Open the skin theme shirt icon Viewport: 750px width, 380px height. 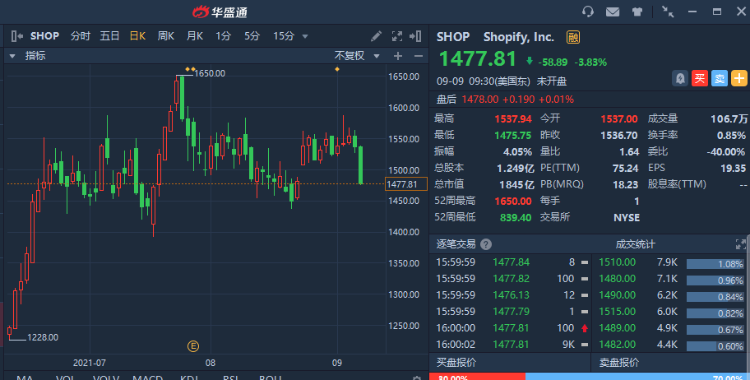(x=637, y=12)
